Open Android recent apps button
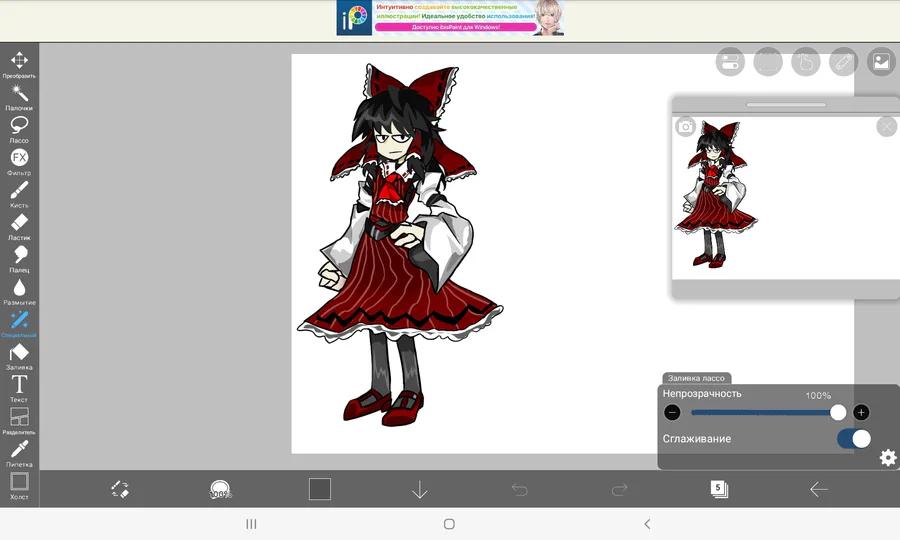 point(251,524)
